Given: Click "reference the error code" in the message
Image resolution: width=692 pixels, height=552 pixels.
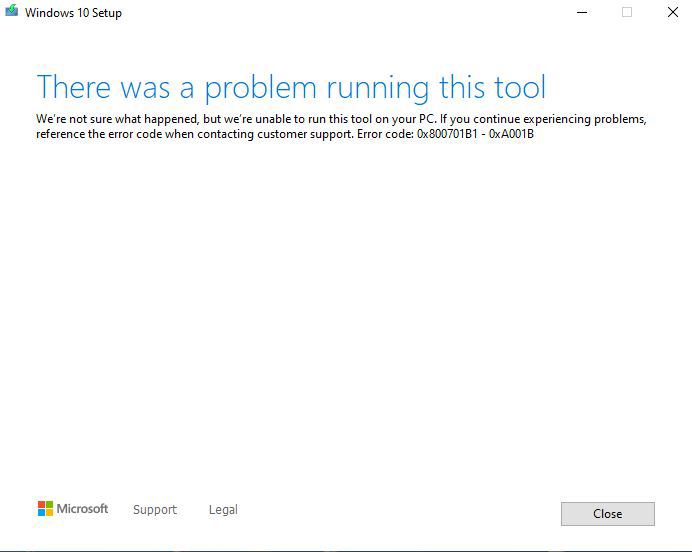Looking at the screenshot, I should coord(99,134).
